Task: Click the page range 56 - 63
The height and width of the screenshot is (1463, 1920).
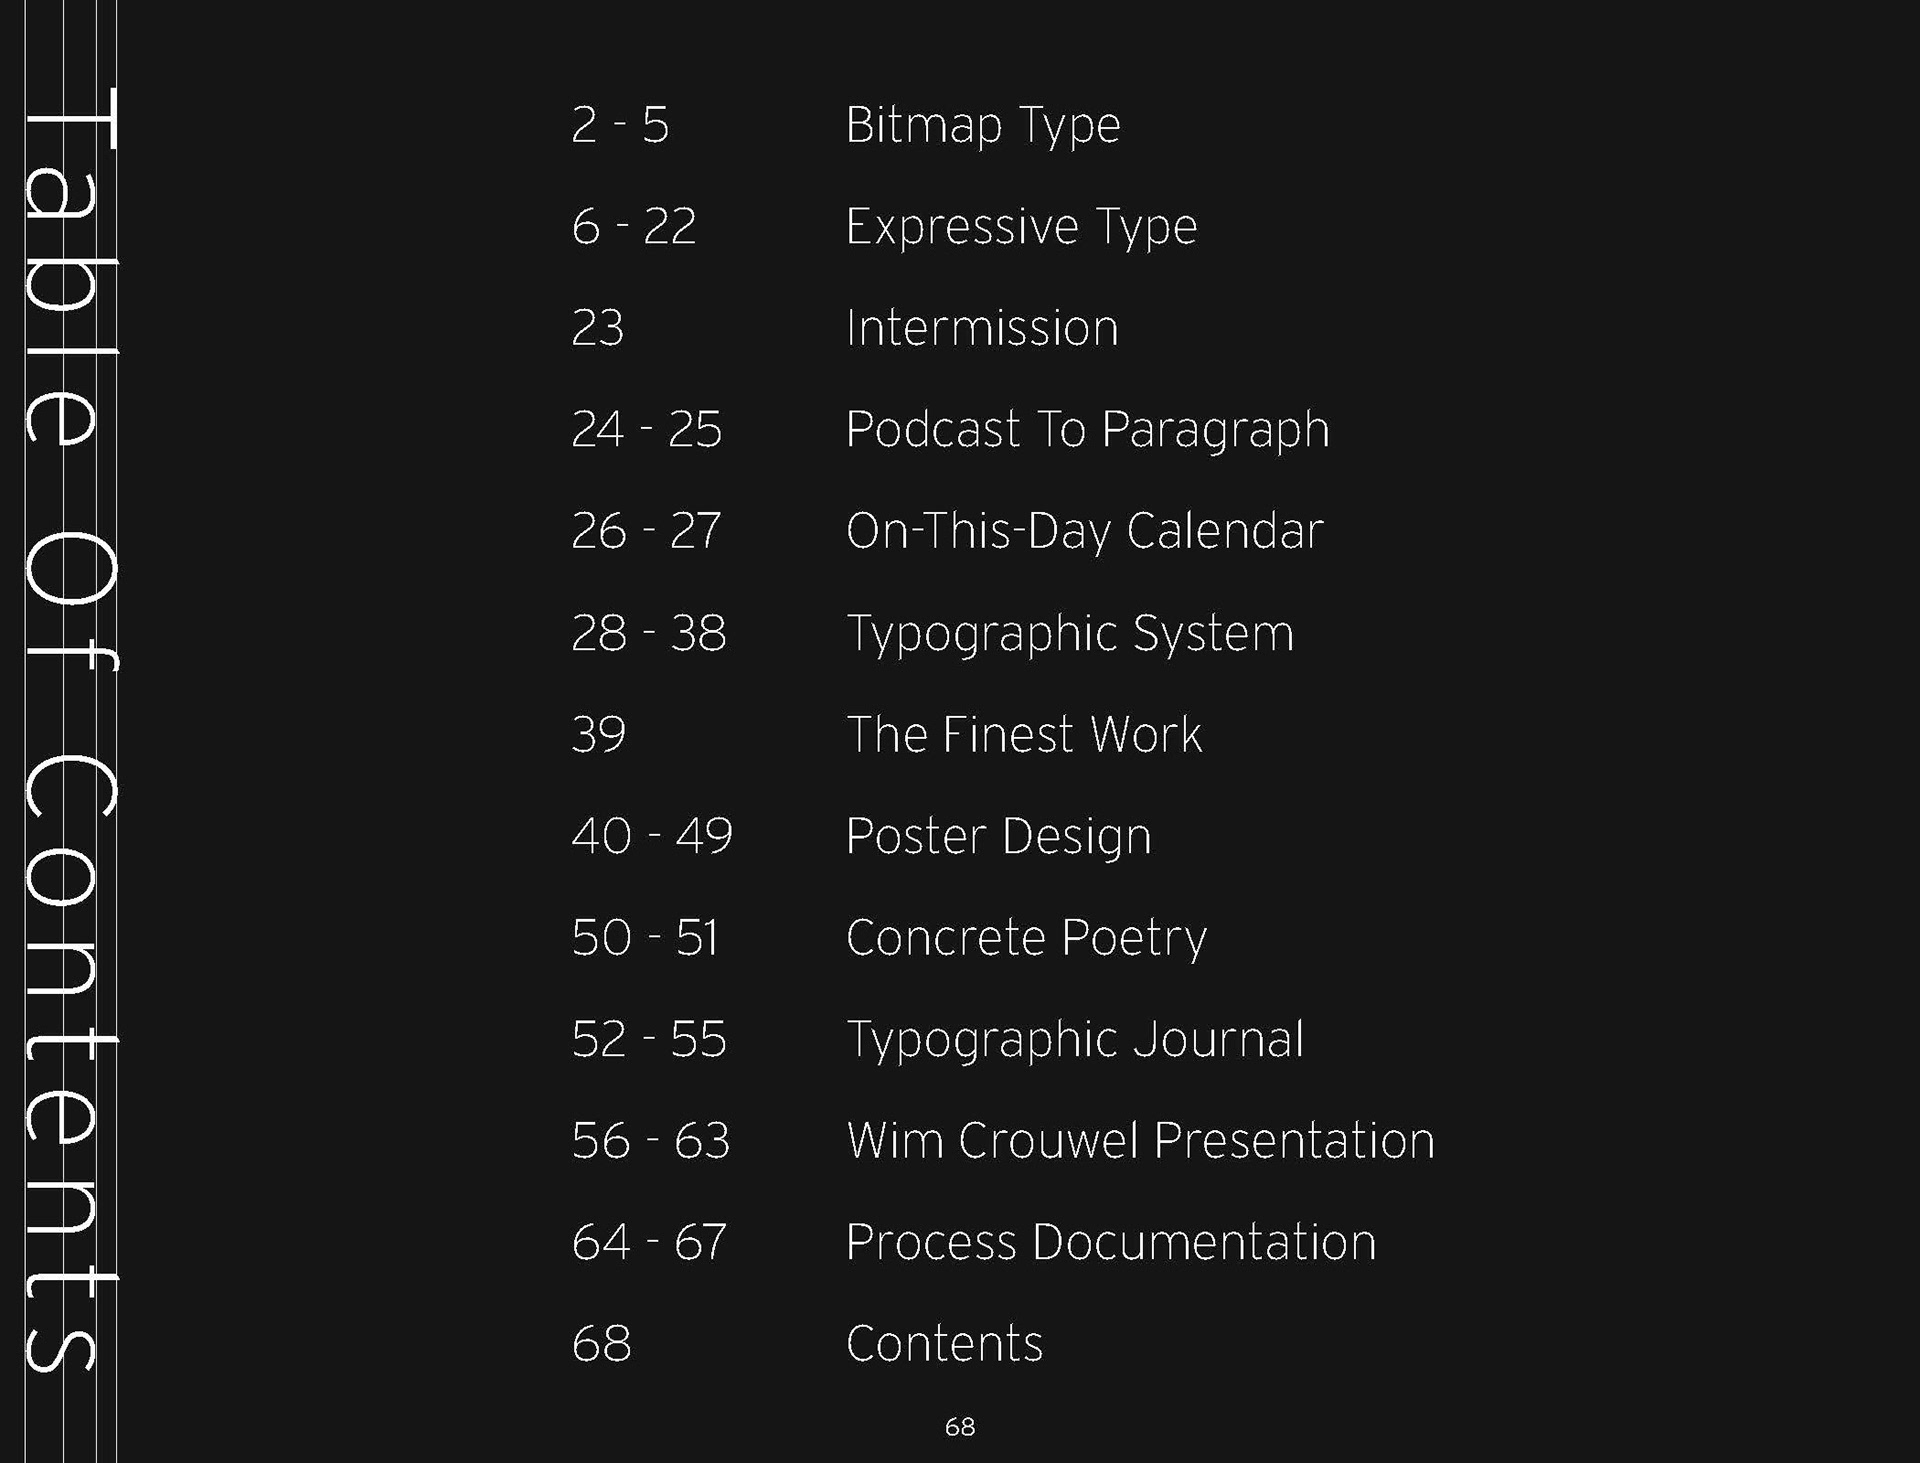Action: [x=650, y=1141]
